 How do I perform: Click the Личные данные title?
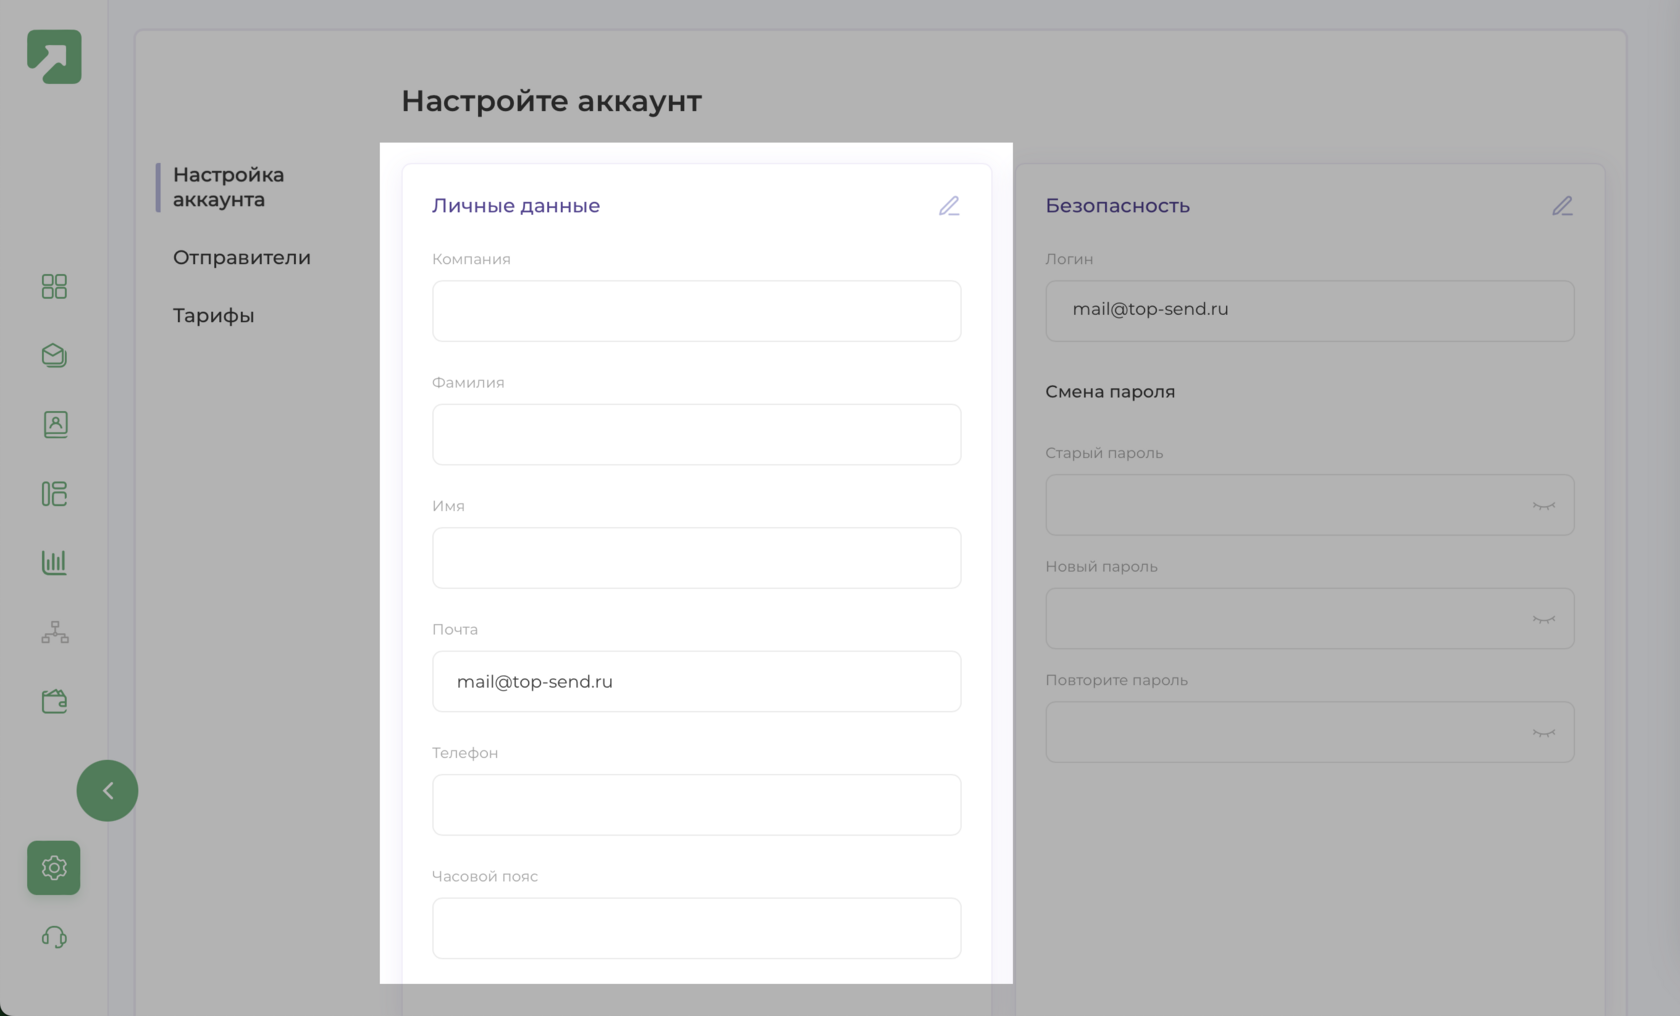pos(516,206)
